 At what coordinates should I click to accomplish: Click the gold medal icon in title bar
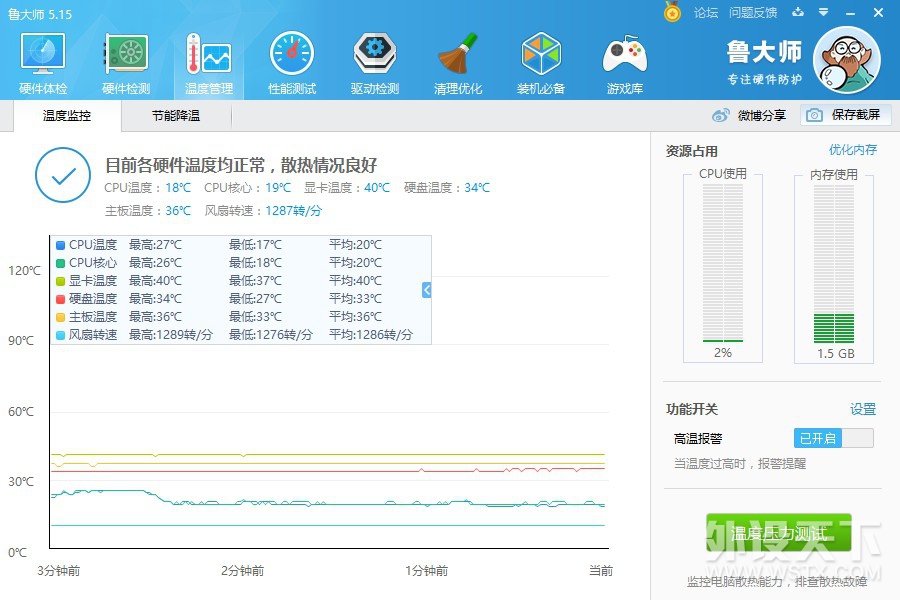[x=672, y=12]
